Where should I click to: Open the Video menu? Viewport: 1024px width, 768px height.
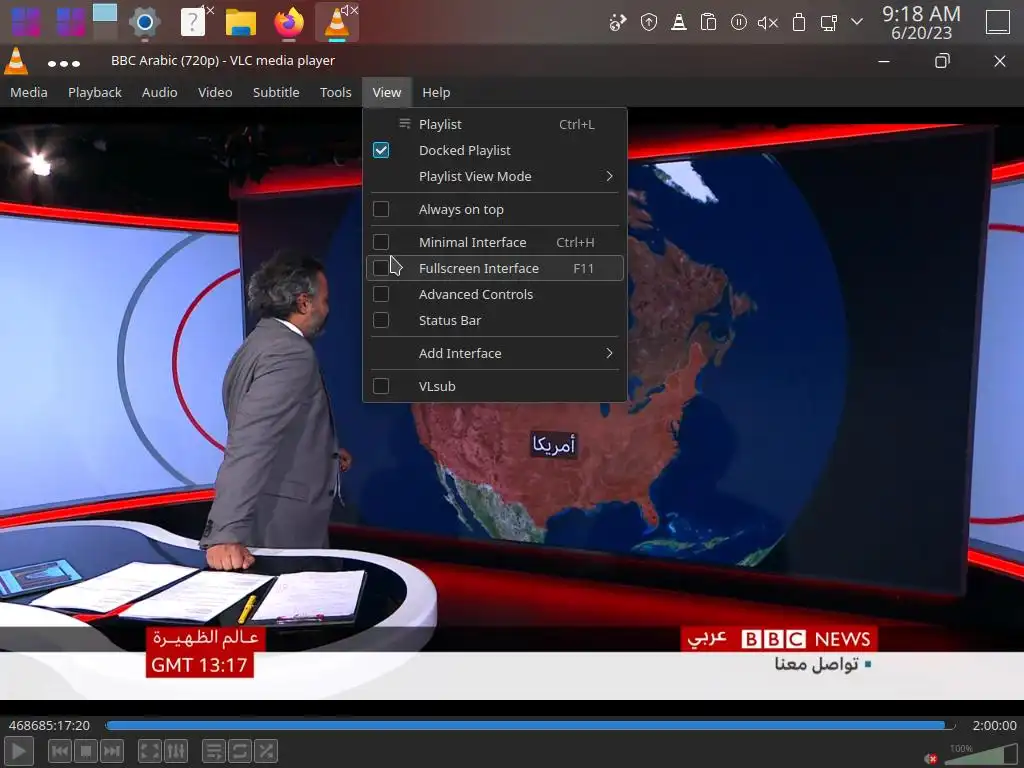tap(215, 92)
